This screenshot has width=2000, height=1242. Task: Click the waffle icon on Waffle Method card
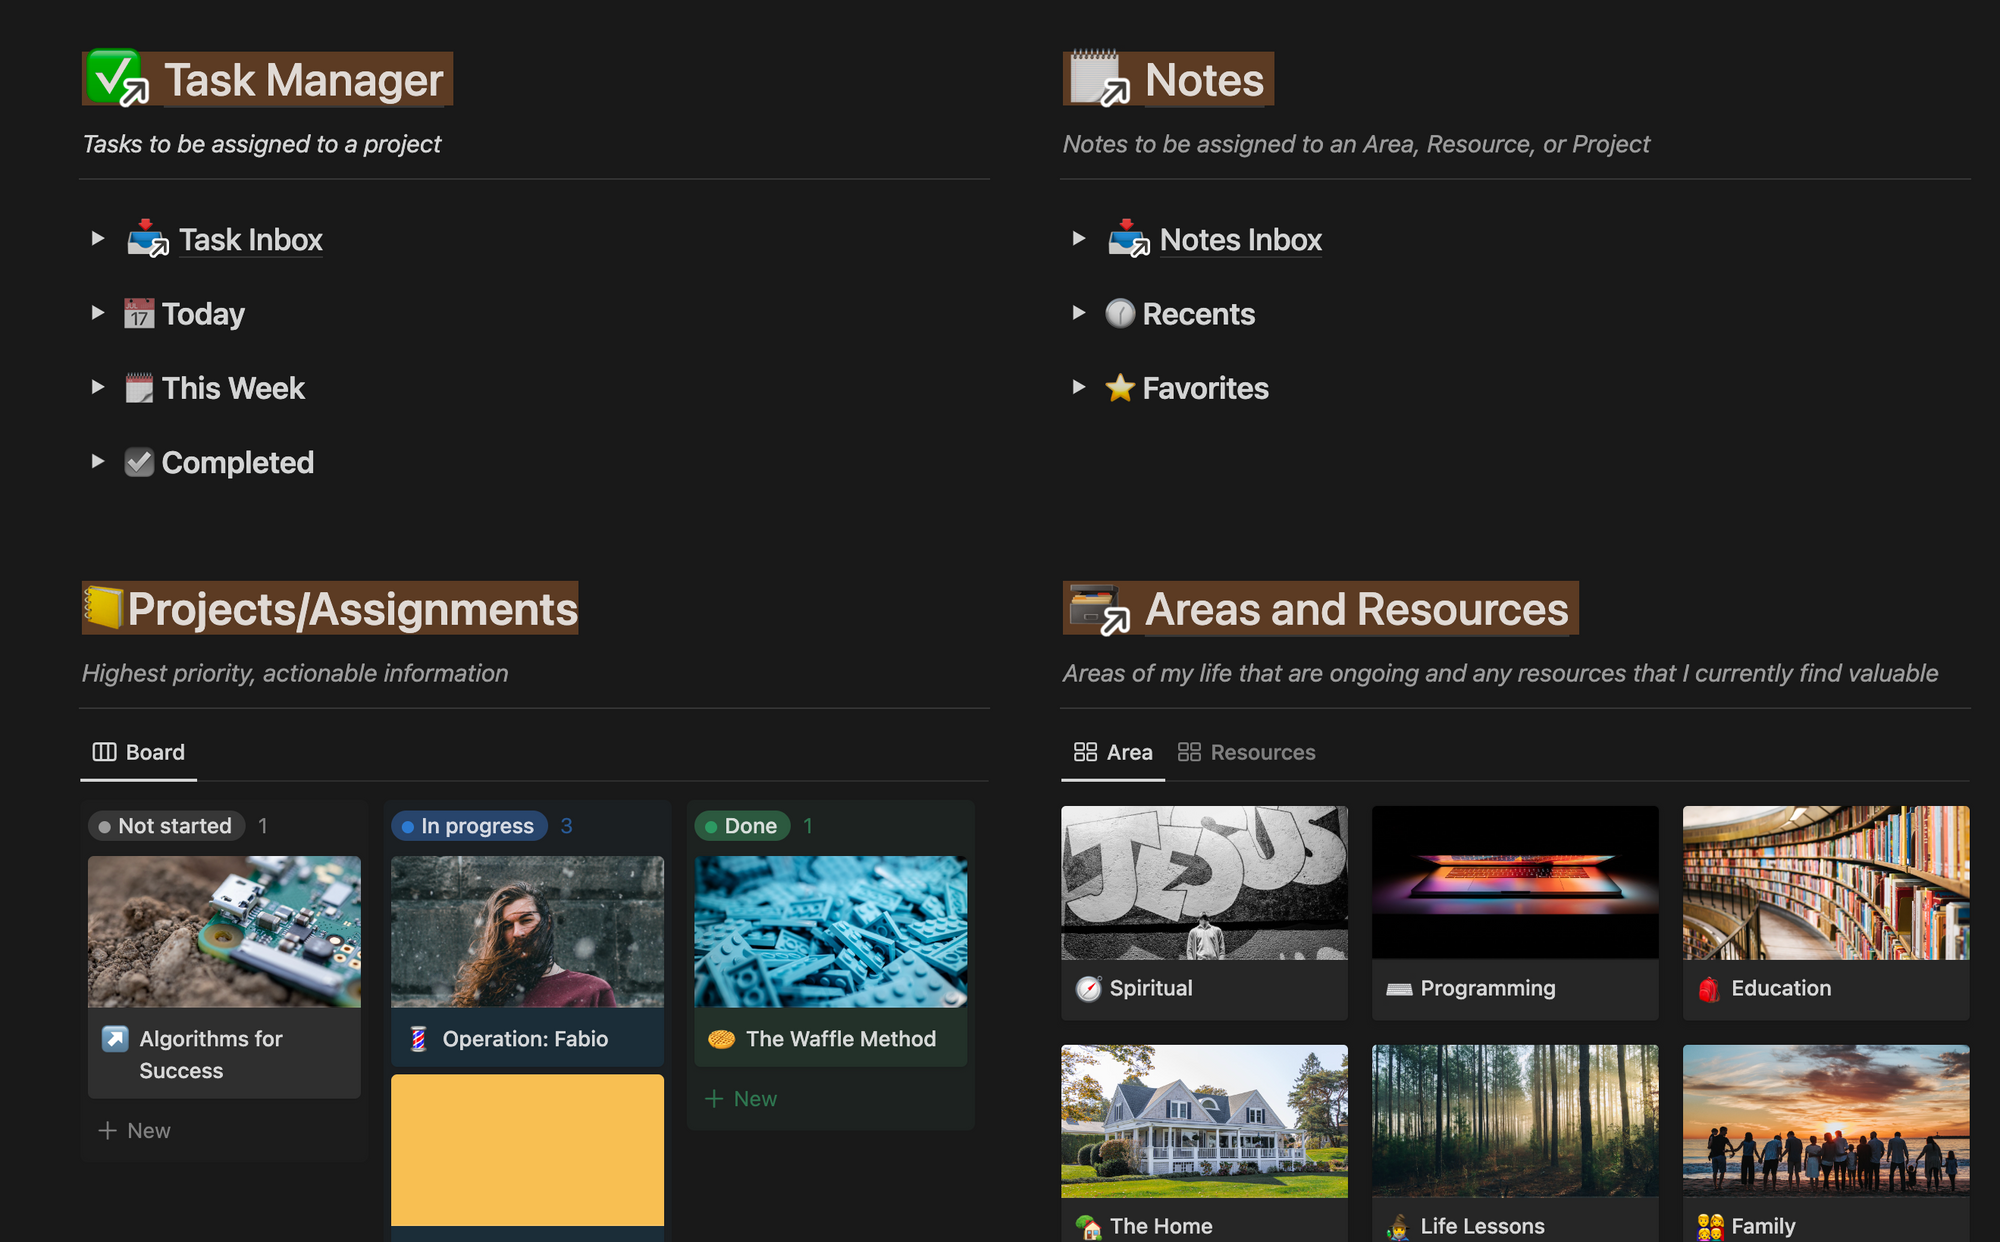tap(721, 1039)
